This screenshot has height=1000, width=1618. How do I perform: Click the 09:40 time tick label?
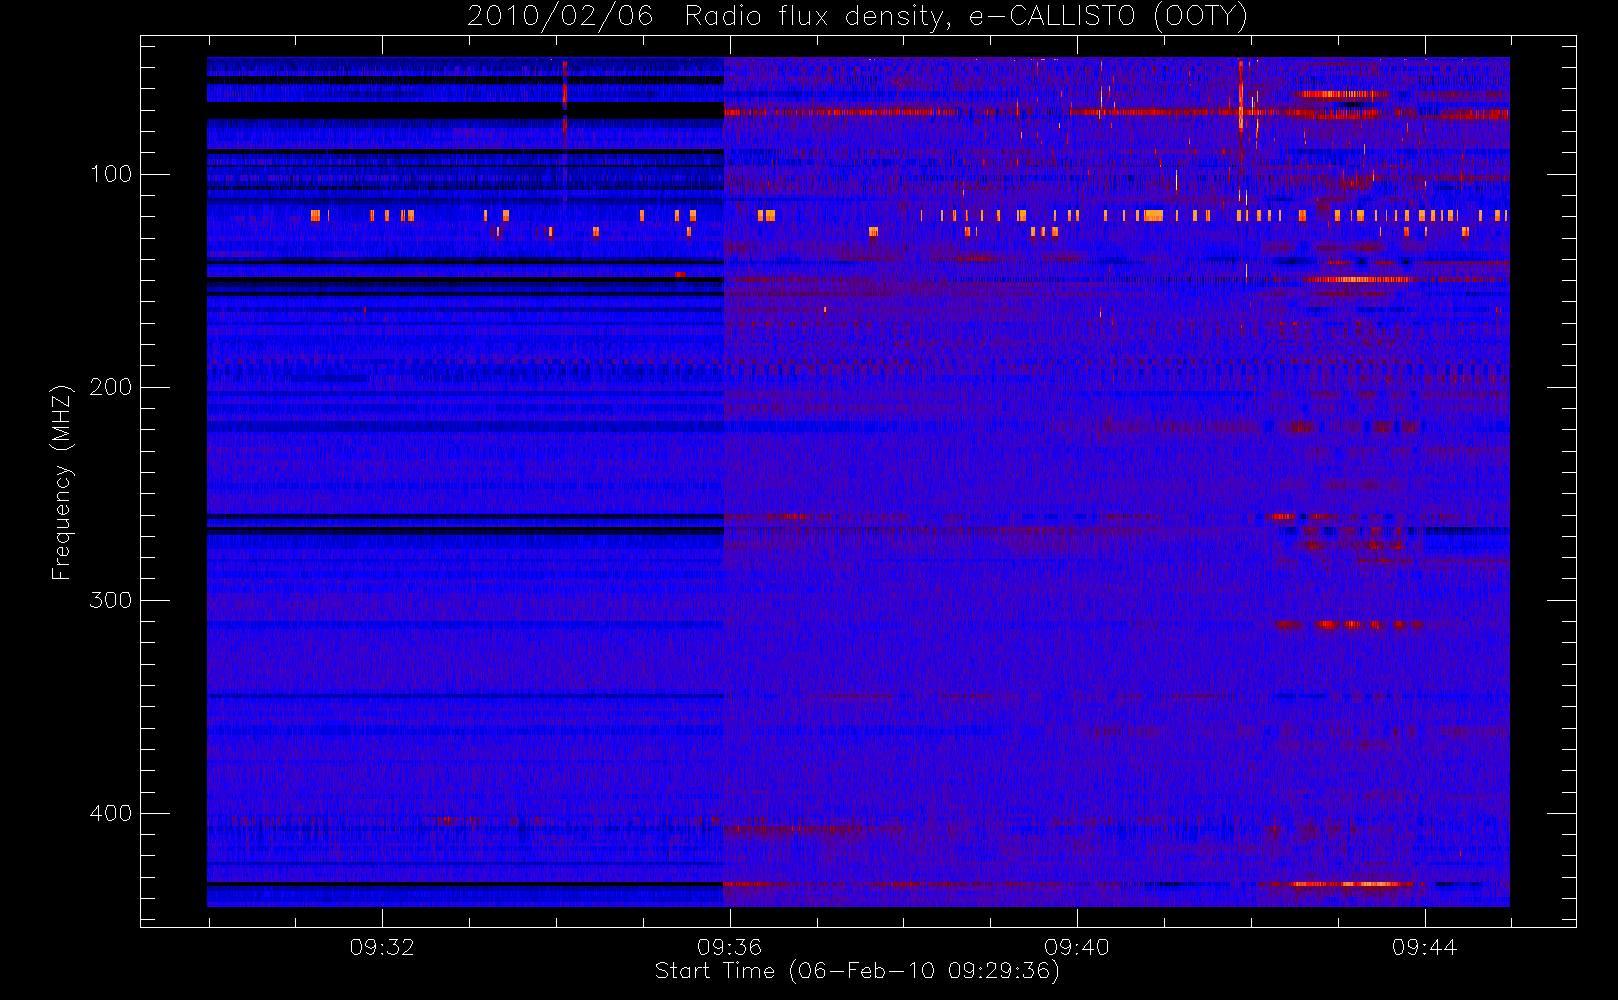(1077, 947)
